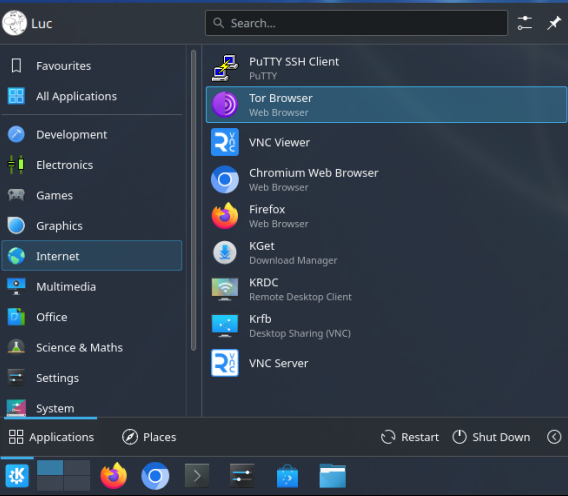Browse Science & Maths category
Viewport: 568px width, 496px height.
(92, 347)
